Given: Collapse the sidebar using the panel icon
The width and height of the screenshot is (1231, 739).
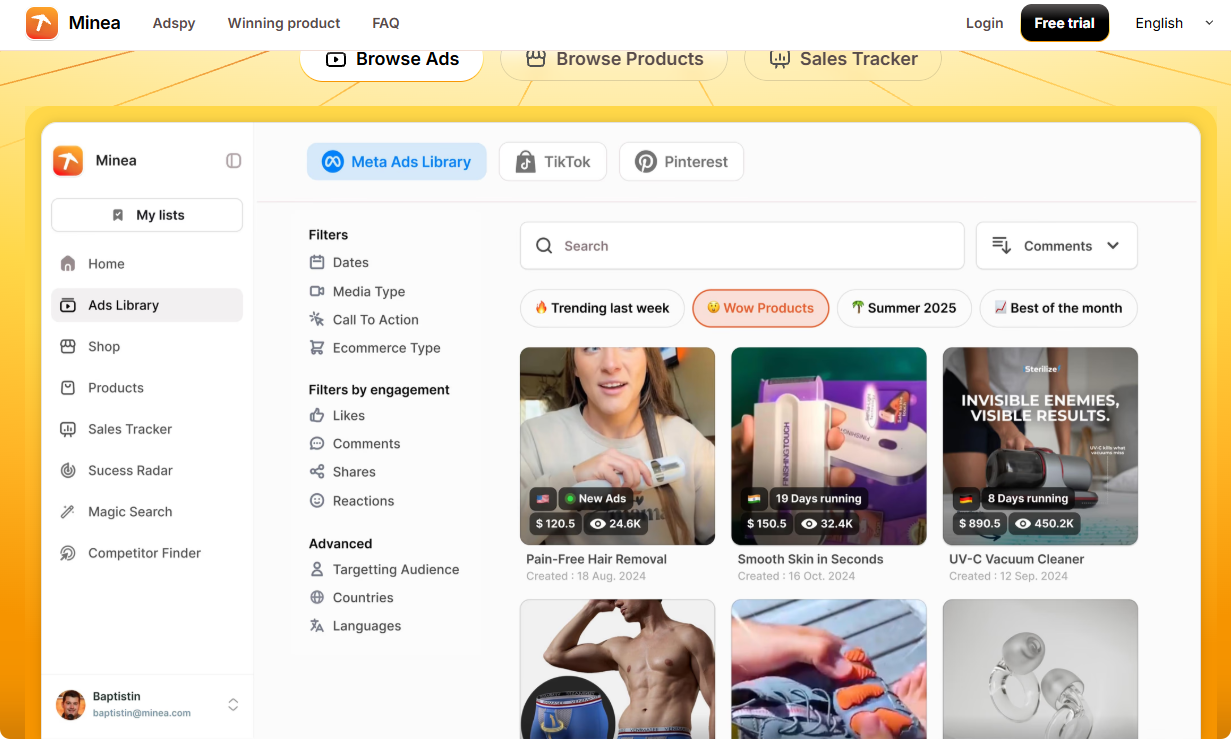Looking at the screenshot, I should click(x=233, y=161).
